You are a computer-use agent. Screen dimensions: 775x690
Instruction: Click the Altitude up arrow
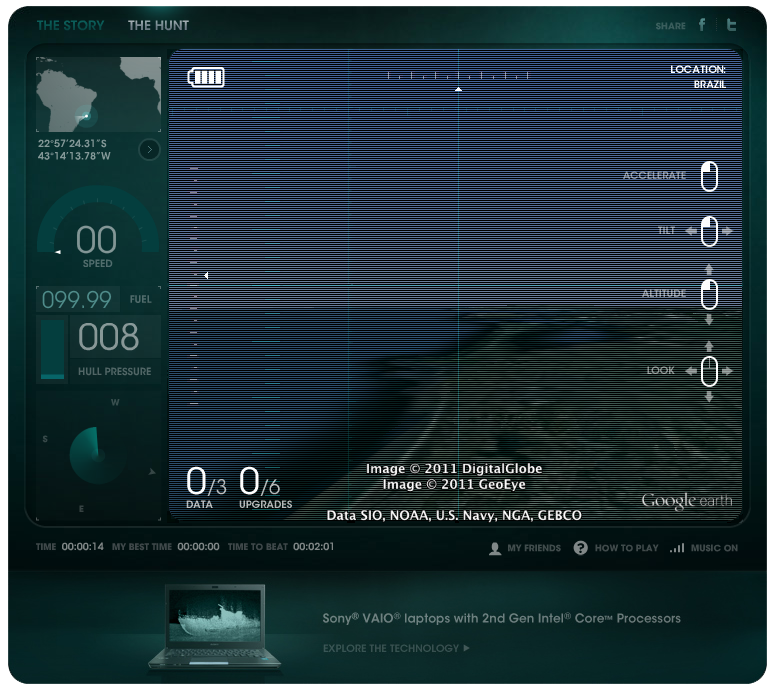click(709, 269)
